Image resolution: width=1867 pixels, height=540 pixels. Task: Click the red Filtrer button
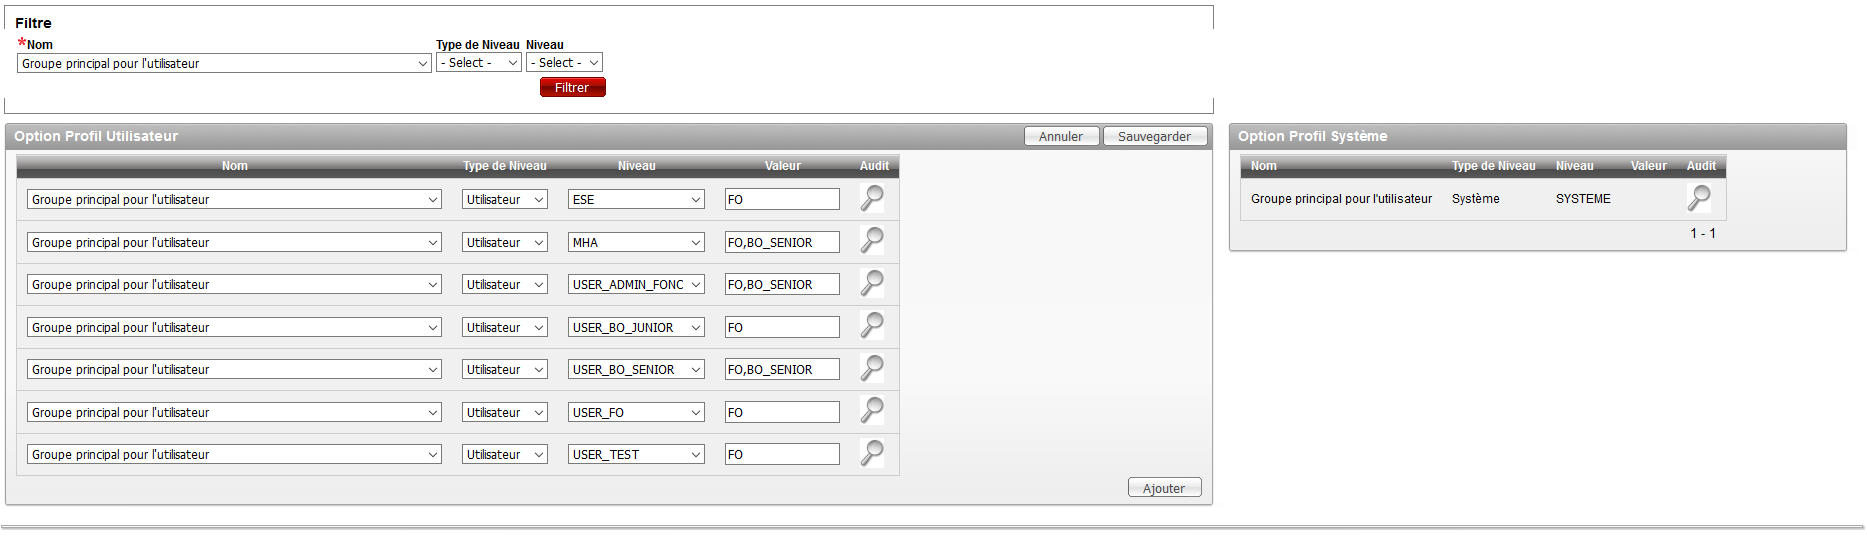pyautogui.click(x=572, y=88)
